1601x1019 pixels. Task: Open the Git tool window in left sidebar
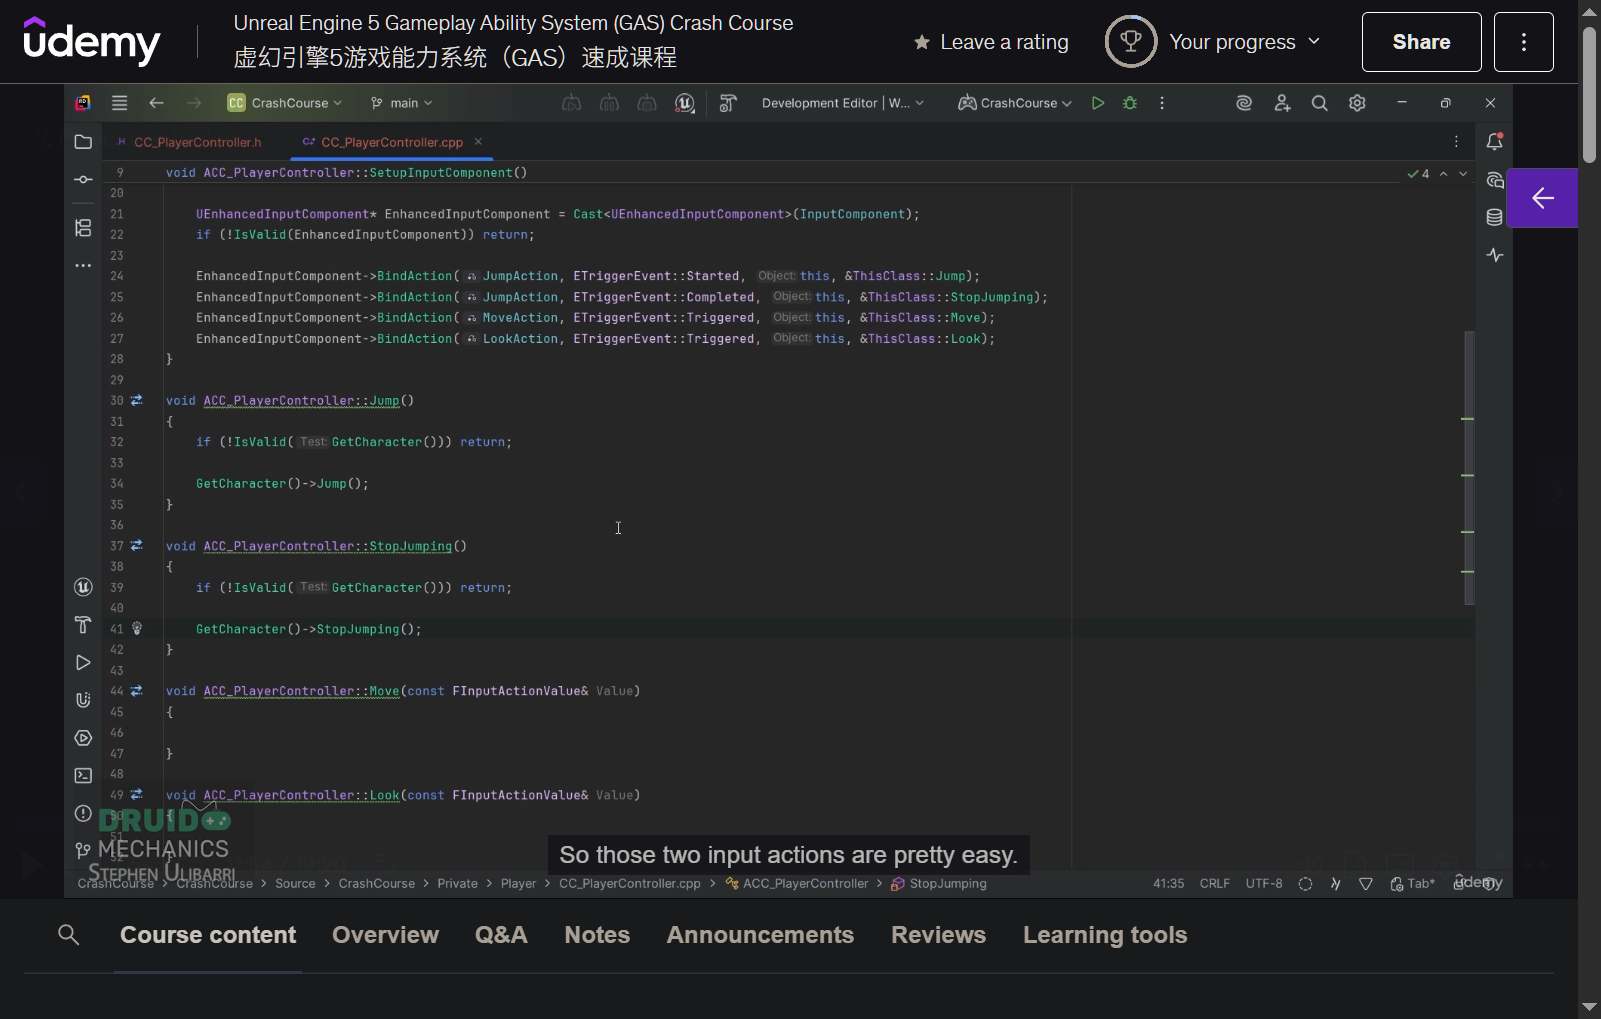(x=83, y=850)
